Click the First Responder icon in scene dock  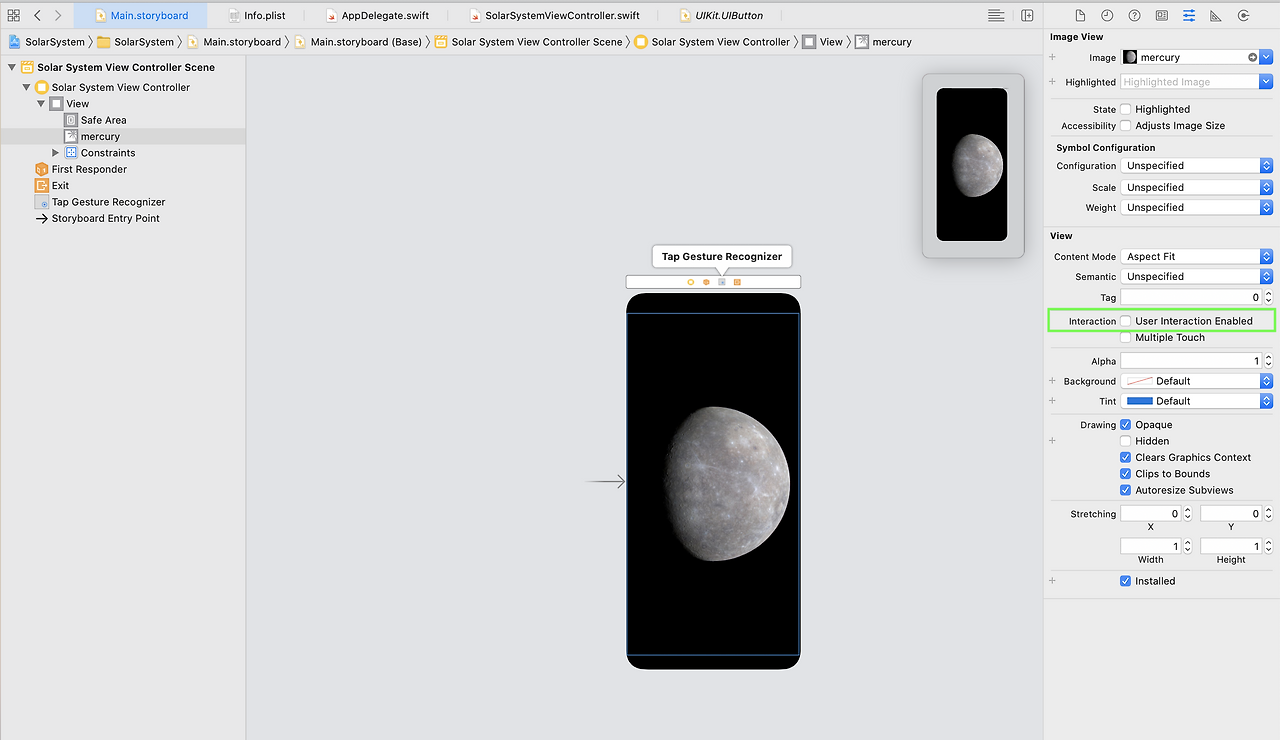(706, 282)
